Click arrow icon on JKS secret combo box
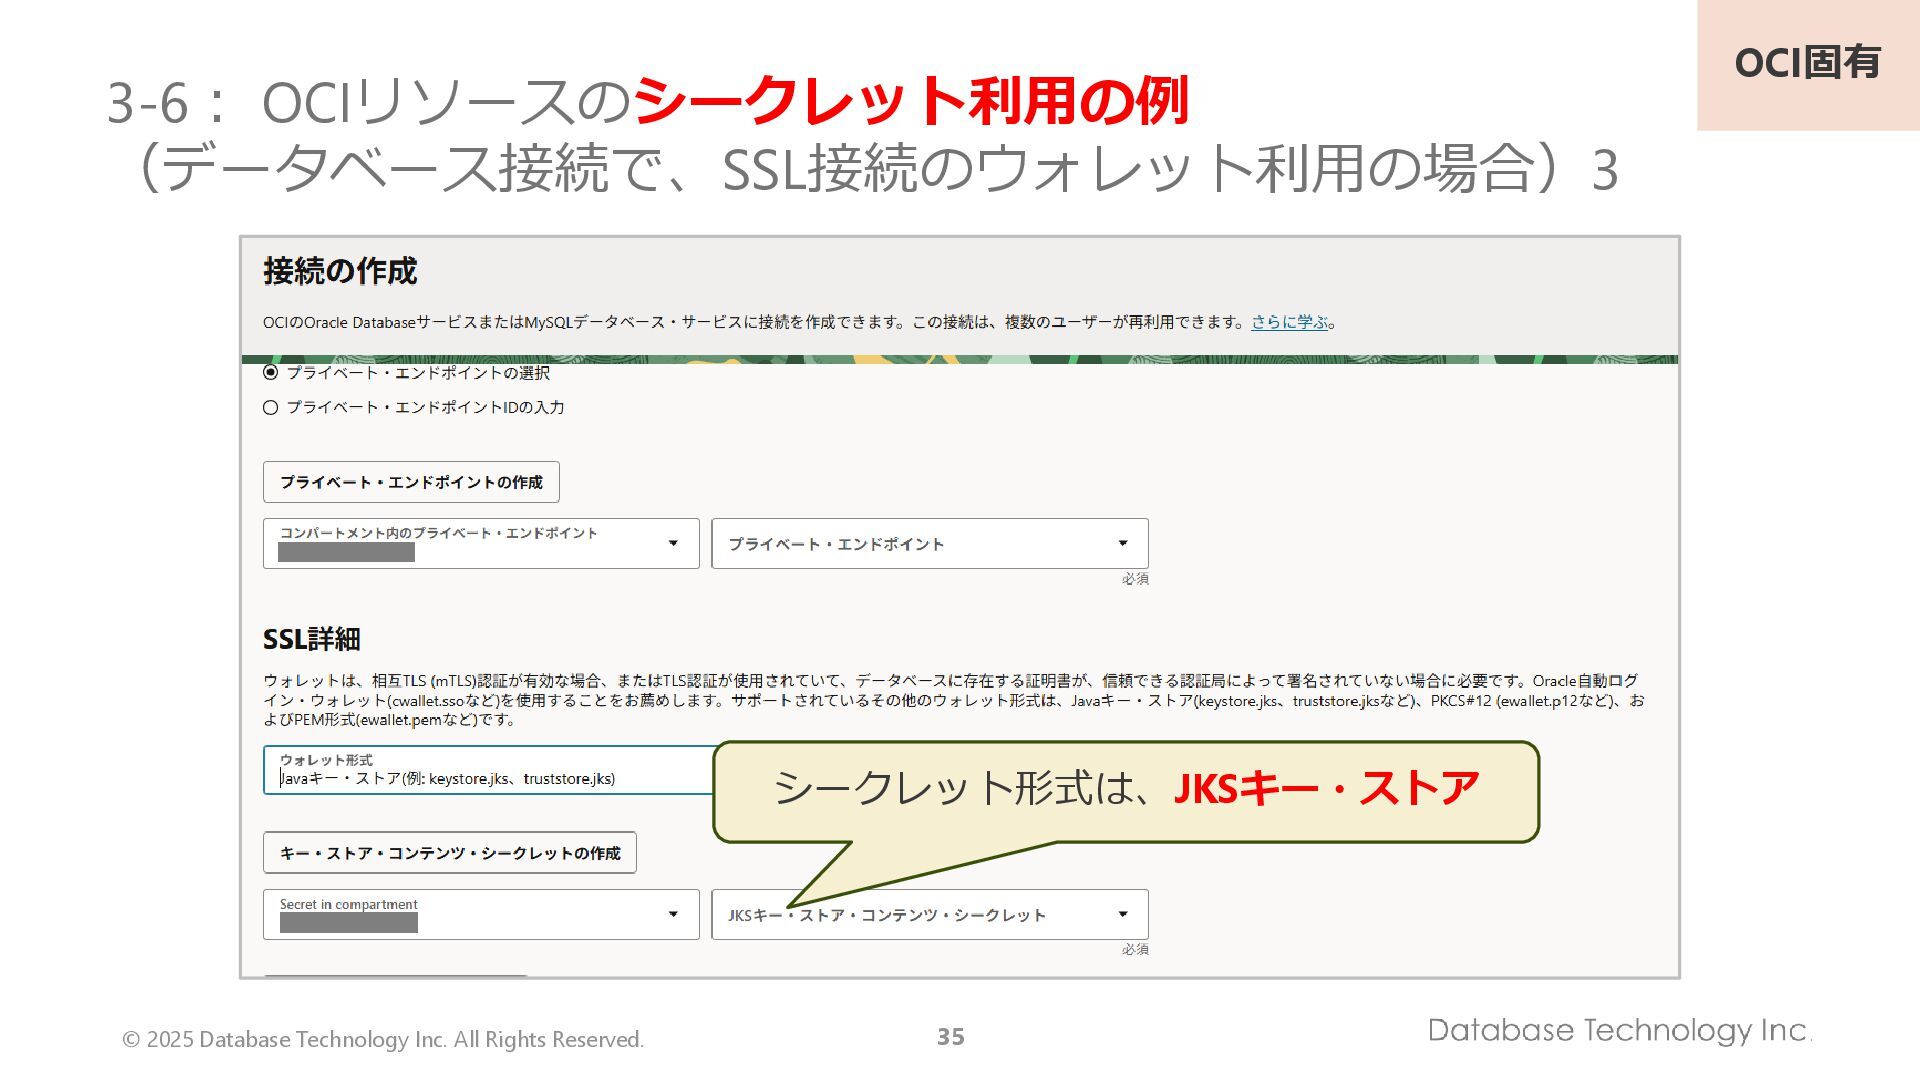Screen dimensions: 1920x1080 pyautogui.click(x=1122, y=914)
